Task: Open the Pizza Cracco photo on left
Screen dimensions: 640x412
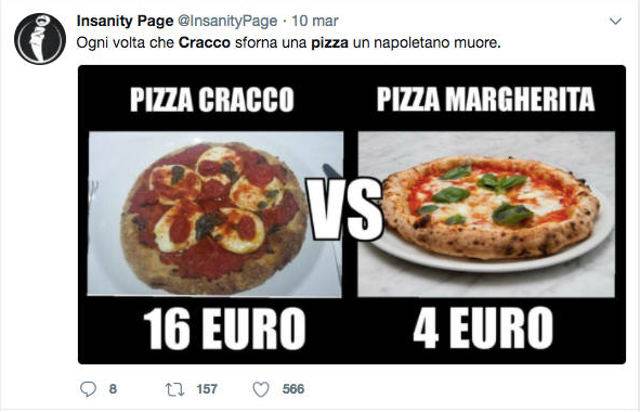Action: 215,214
